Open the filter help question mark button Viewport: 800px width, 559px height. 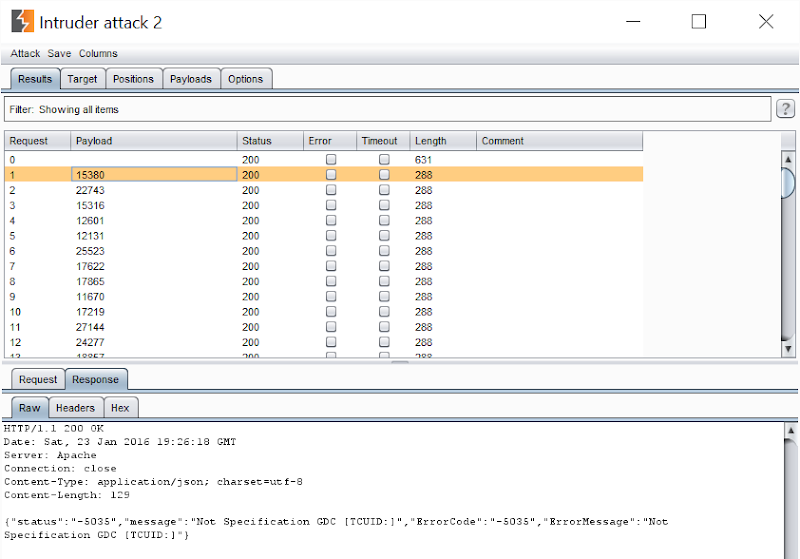[x=785, y=109]
